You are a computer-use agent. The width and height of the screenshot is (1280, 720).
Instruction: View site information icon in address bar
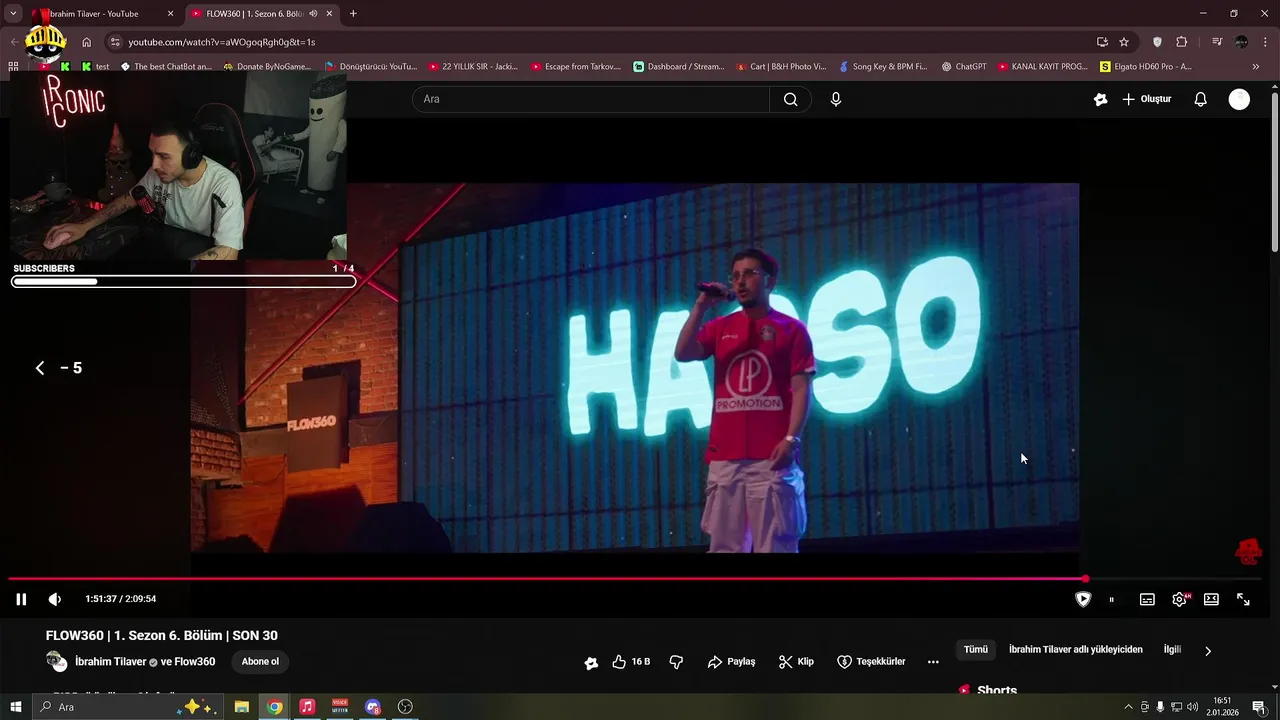point(115,42)
